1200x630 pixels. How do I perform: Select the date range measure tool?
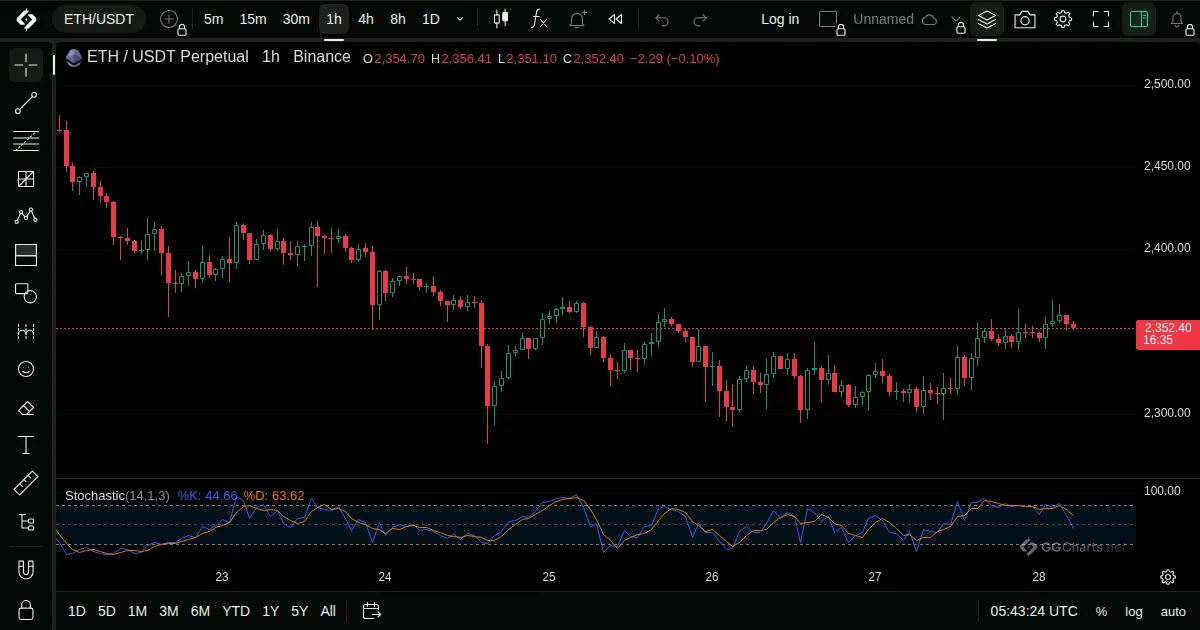[26, 331]
